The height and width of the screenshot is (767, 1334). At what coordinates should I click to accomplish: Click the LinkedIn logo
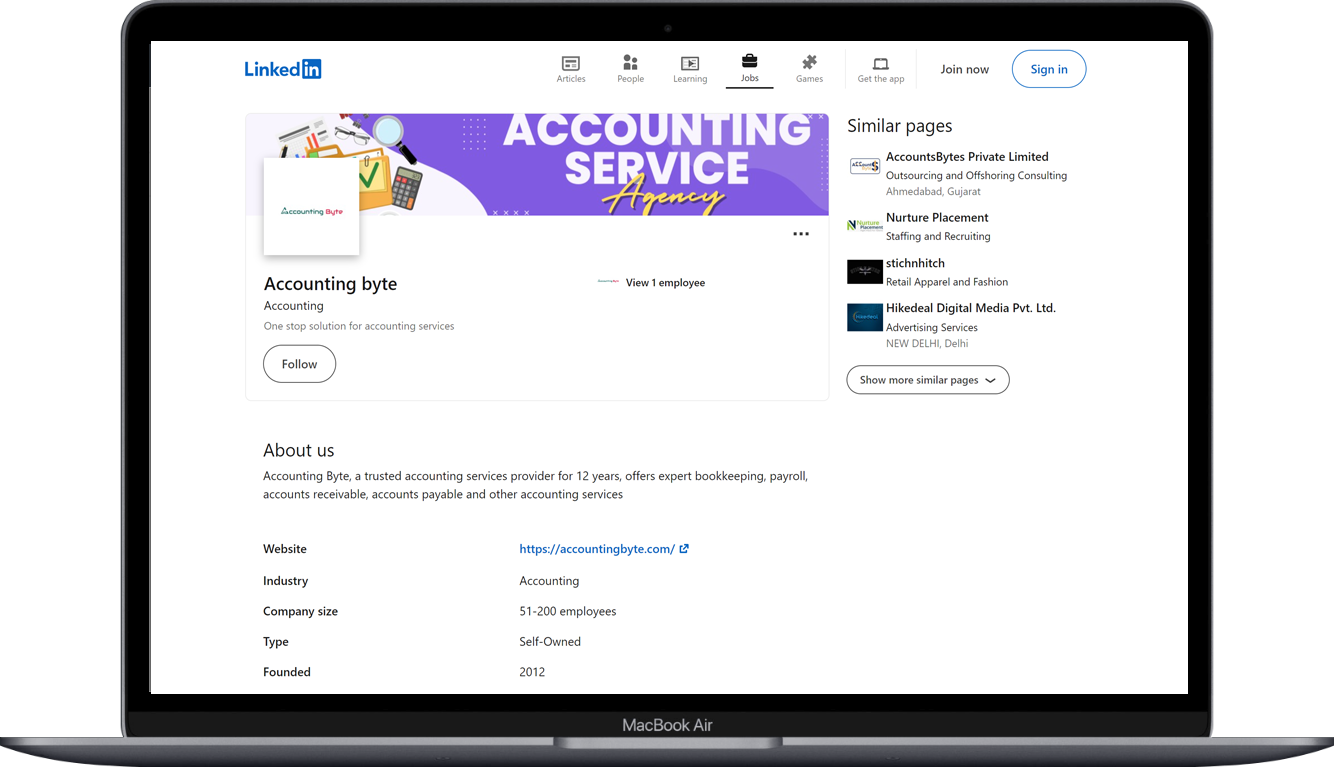pyautogui.click(x=283, y=69)
